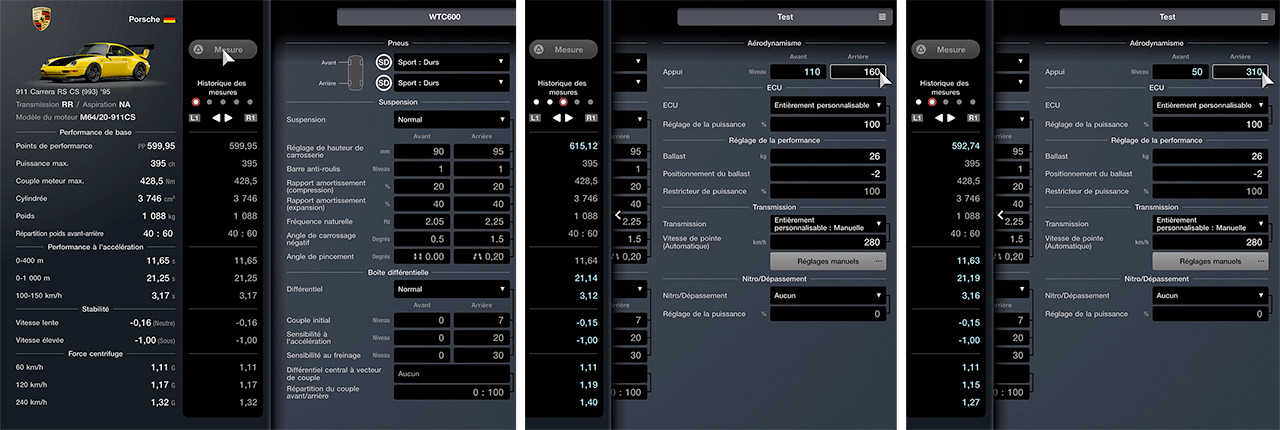Select first history dot above 592,74 column
The image size is (1280, 430).
[x=918, y=102]
